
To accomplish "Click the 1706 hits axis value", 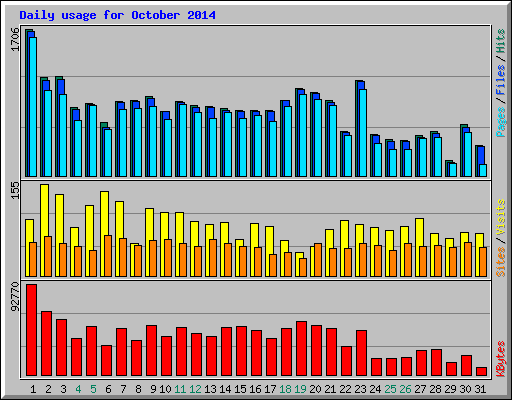I will 15,39.
